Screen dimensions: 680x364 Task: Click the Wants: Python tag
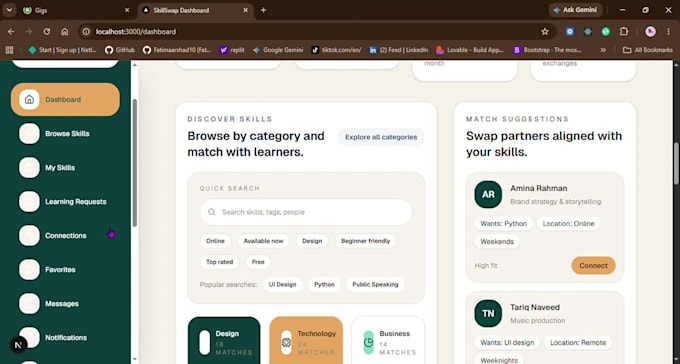point(503,224)
